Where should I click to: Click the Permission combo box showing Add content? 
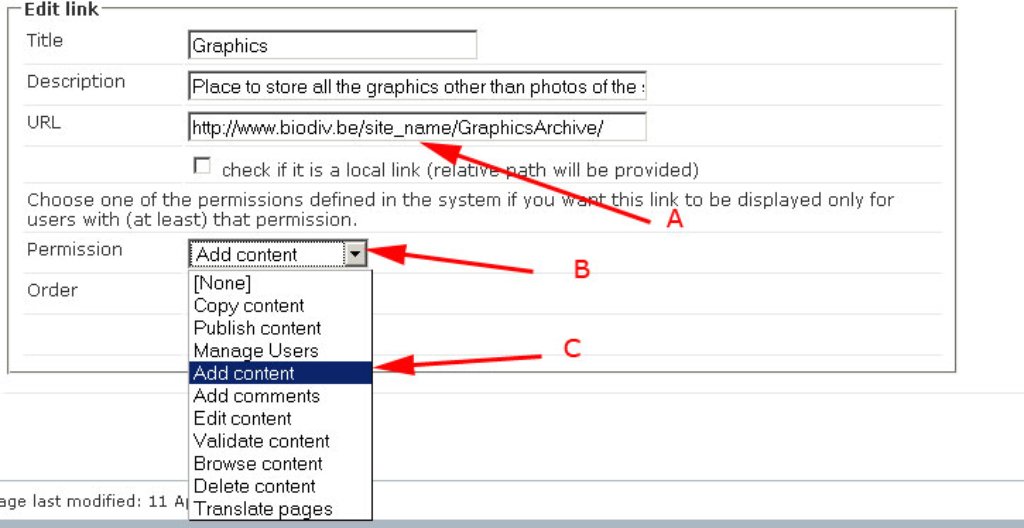coord(278,254)
